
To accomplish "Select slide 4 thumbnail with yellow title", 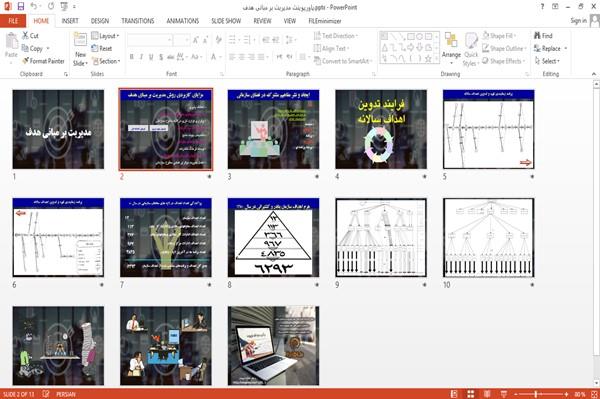I will click(381, 129).
